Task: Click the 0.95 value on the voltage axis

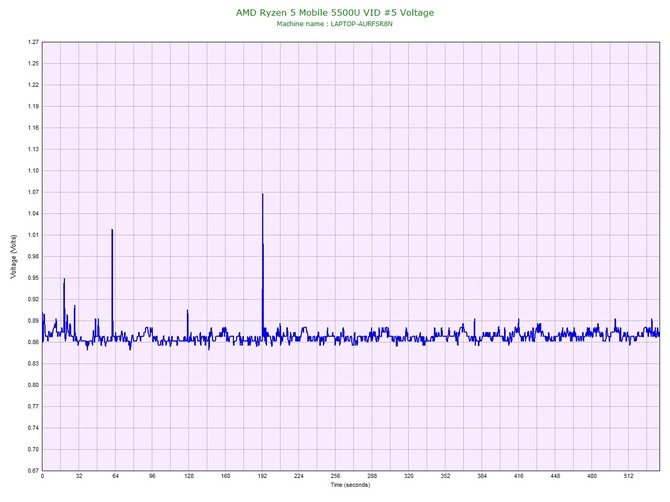Action: pyautogui.click(x=33, y=278)
